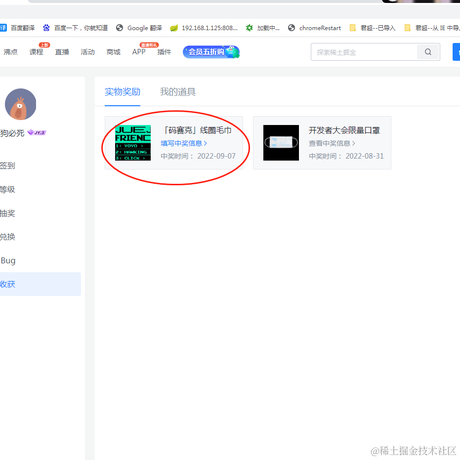The width and height of the screenshot is (460, 460).
Task: Click the date 2022-08-31
Action: (x=365, y=156)
